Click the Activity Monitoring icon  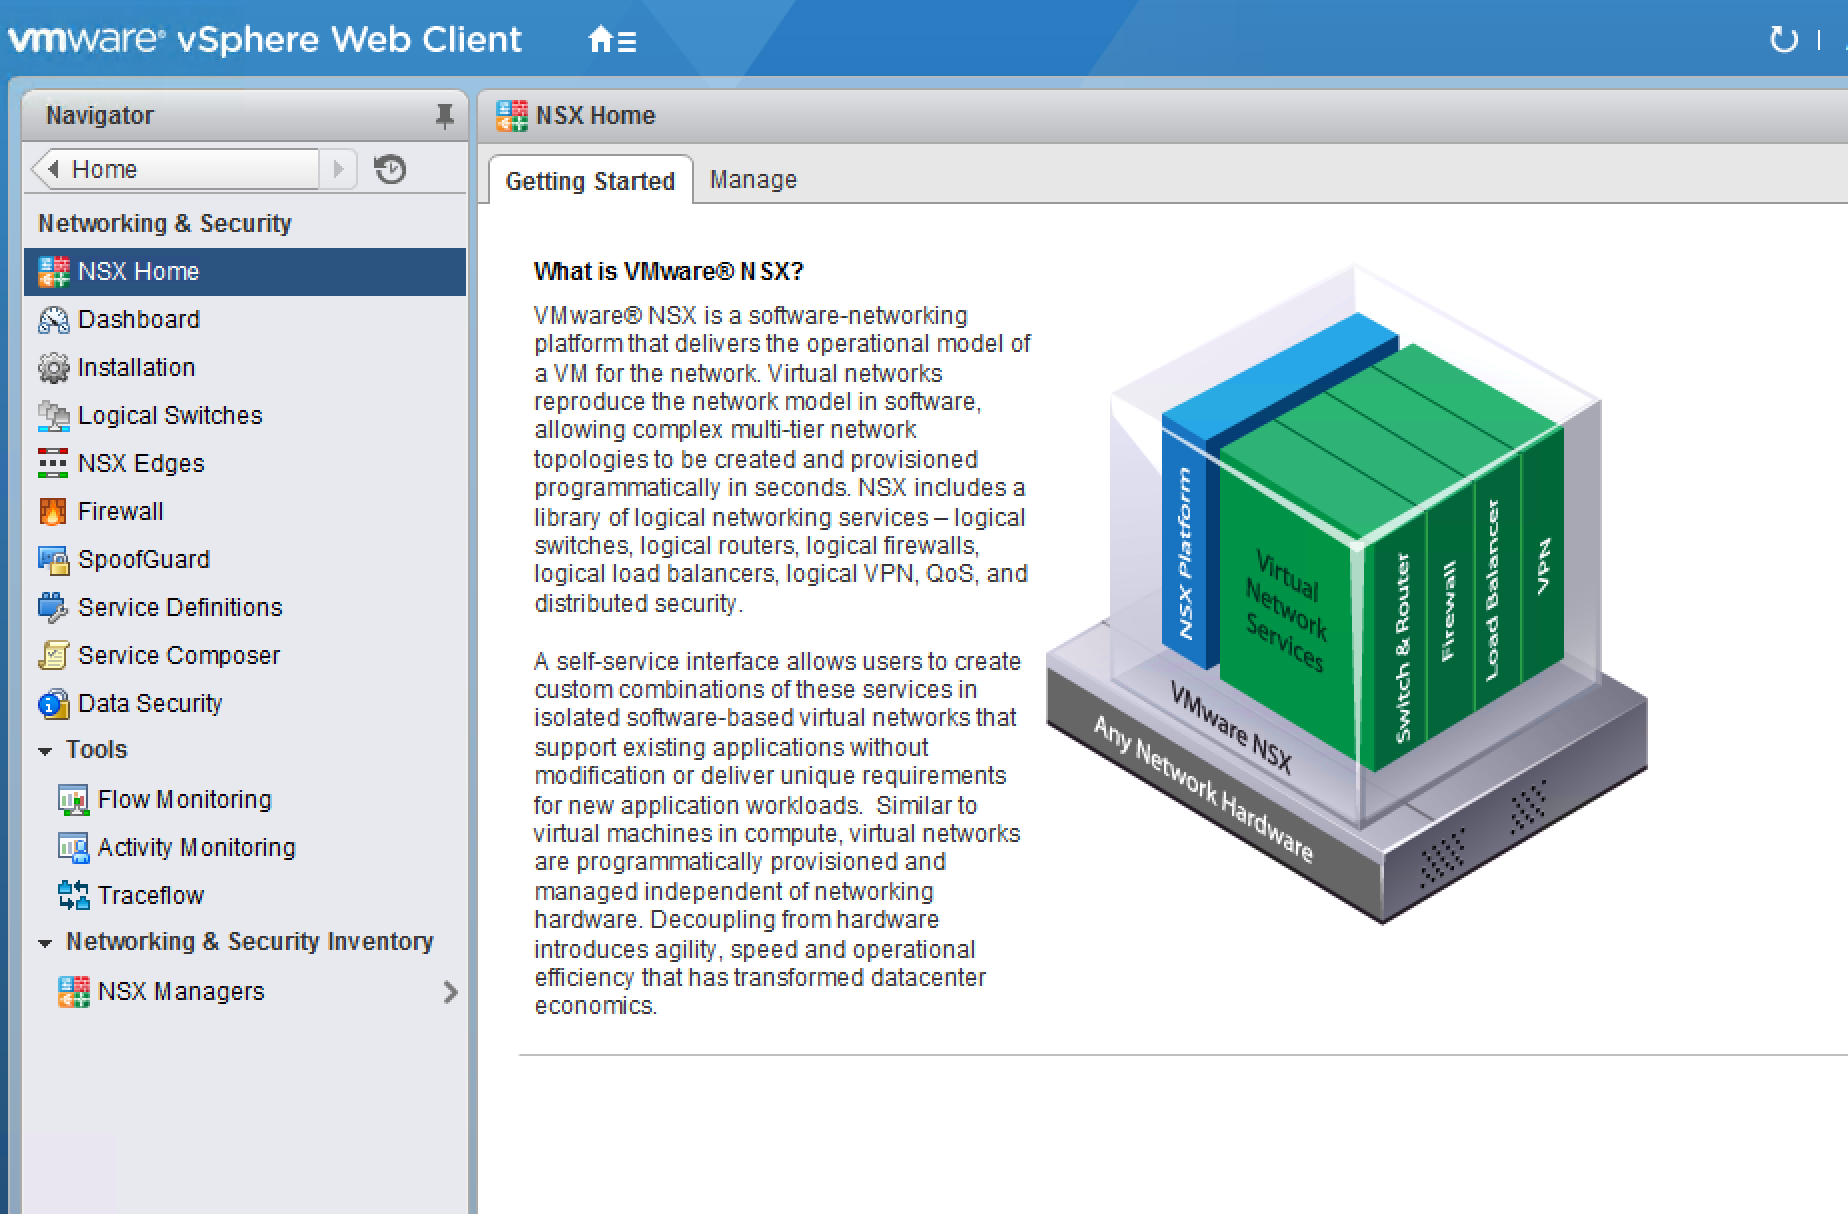click(73, 847)
